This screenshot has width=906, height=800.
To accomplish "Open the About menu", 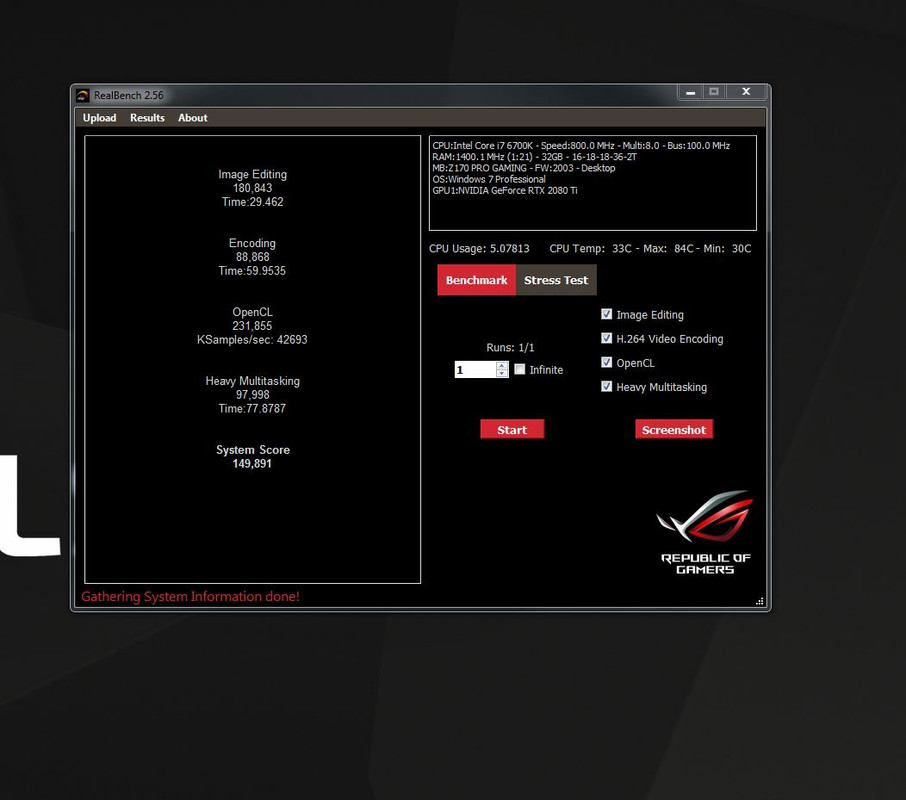I will click(192, 118).
